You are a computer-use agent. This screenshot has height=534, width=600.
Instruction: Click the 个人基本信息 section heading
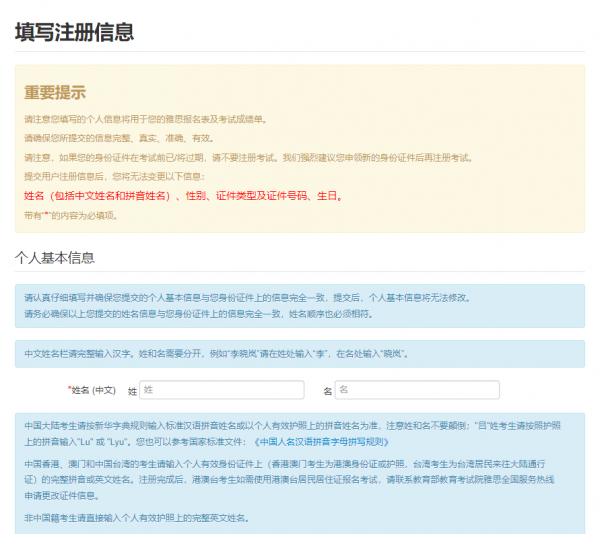click(55, 257)
